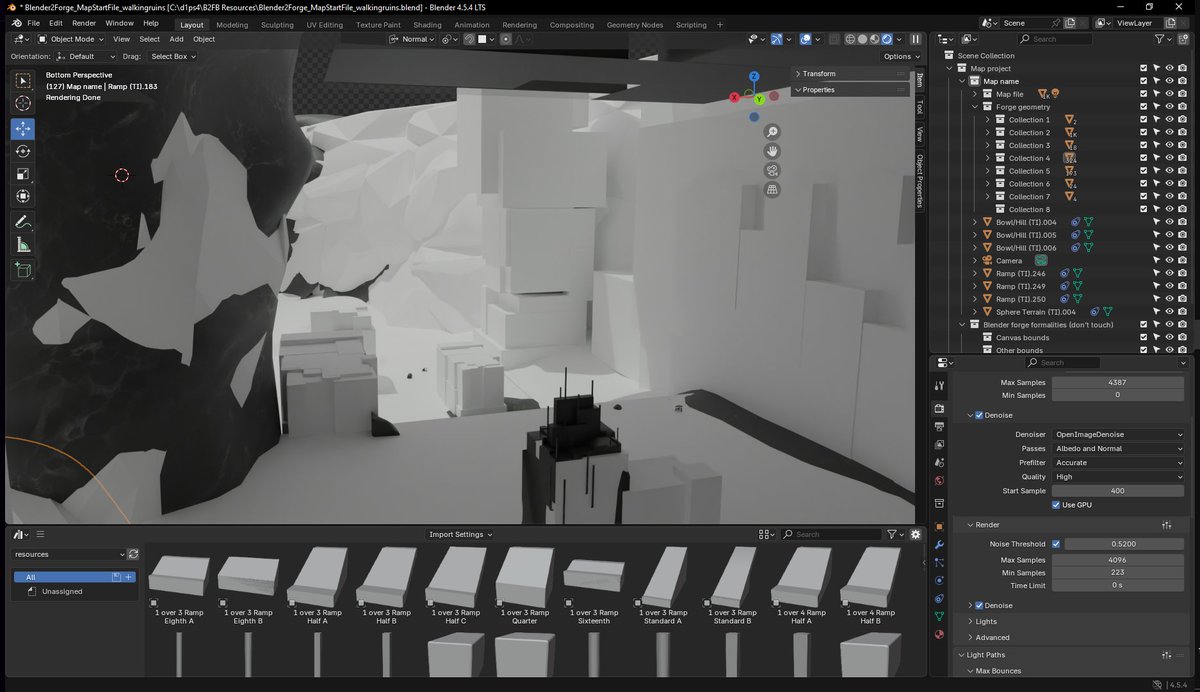Toggle camera view via the camera gizmo
Image resolution: width=1200 pixels, height=692 pixels.
pyautogui.click(x=773, y=170)
